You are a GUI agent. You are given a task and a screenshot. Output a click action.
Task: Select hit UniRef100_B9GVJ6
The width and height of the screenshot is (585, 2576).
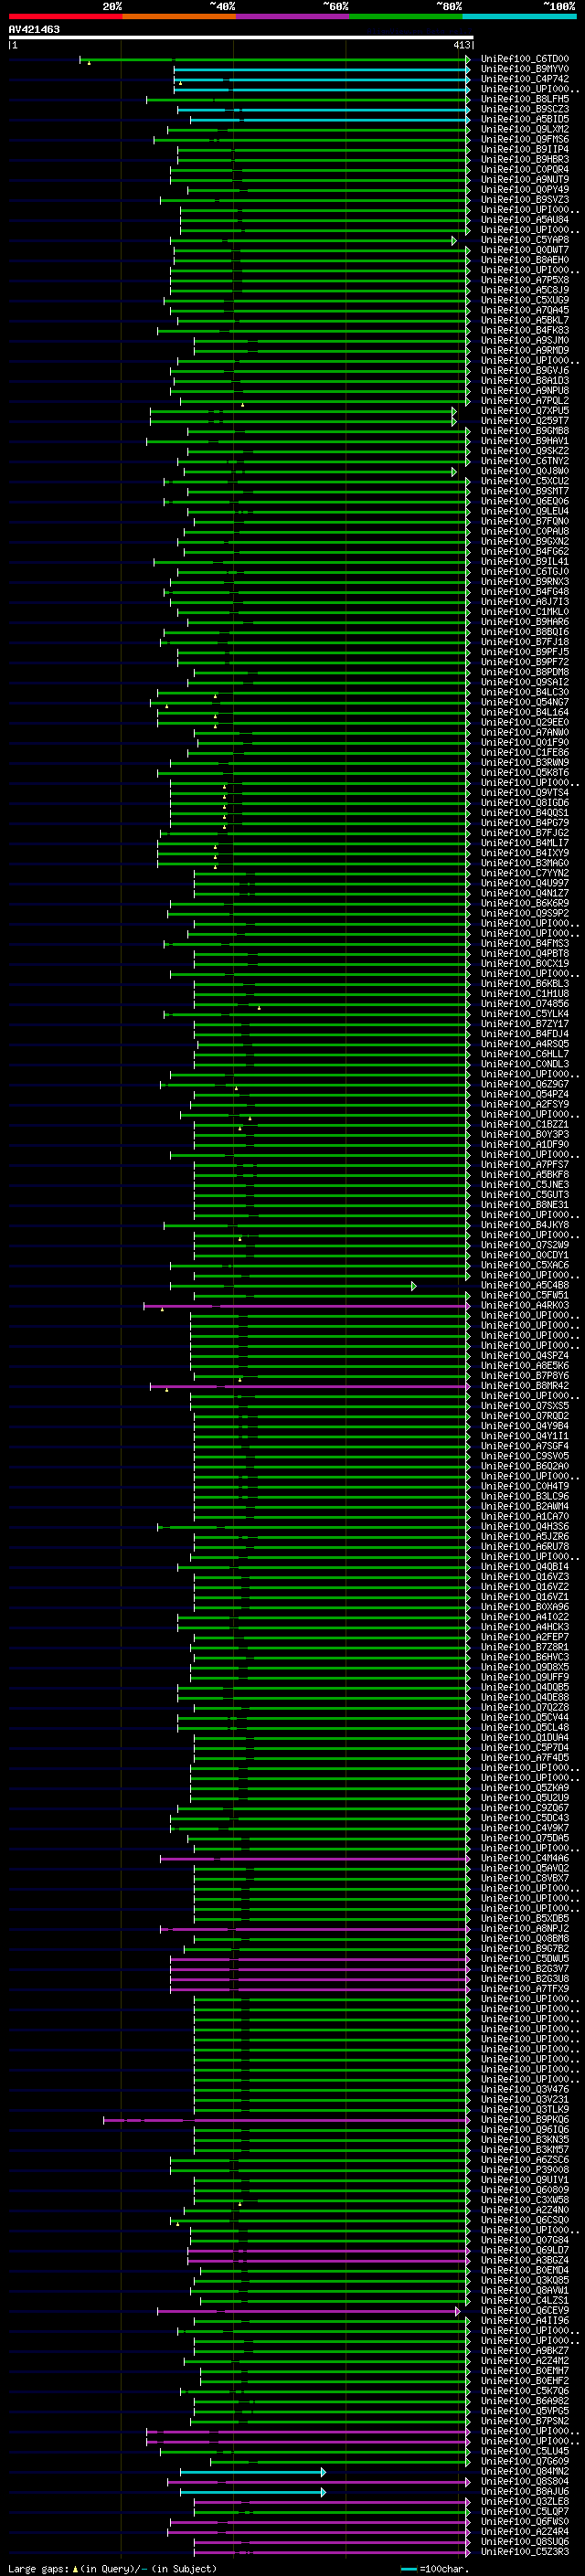tap(524, 370)
